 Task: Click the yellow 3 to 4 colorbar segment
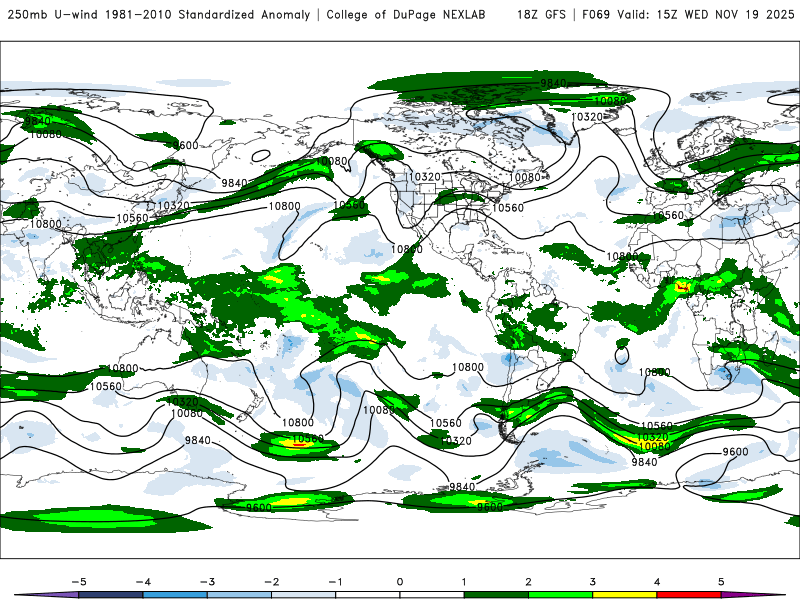624,595
